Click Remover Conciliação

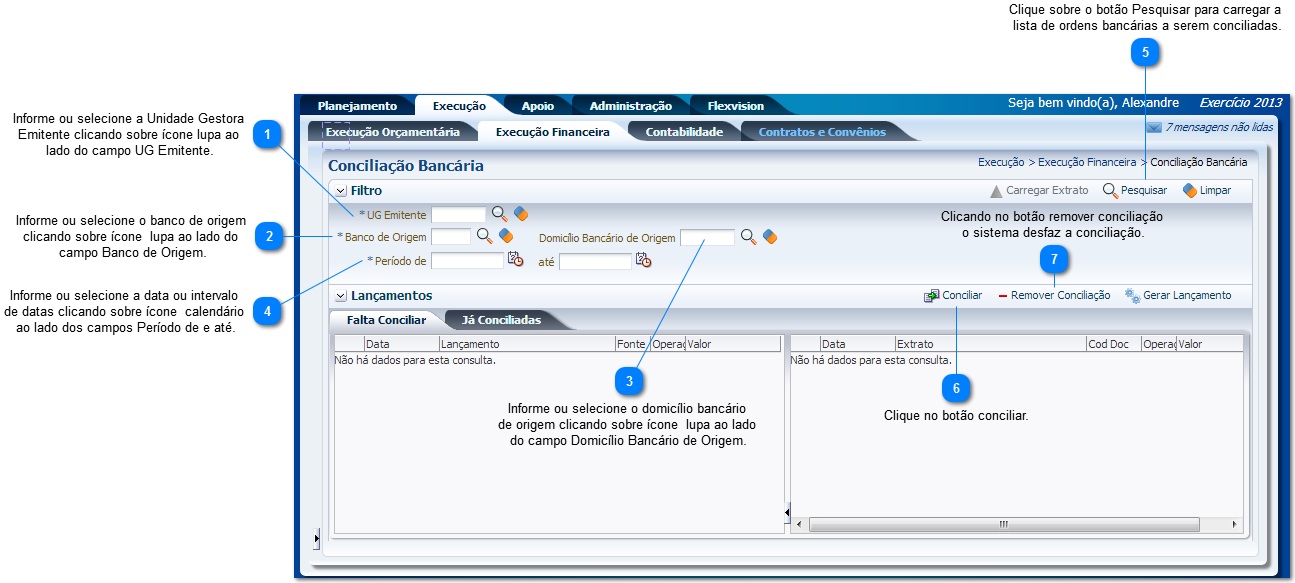(x=1059, y=296)
